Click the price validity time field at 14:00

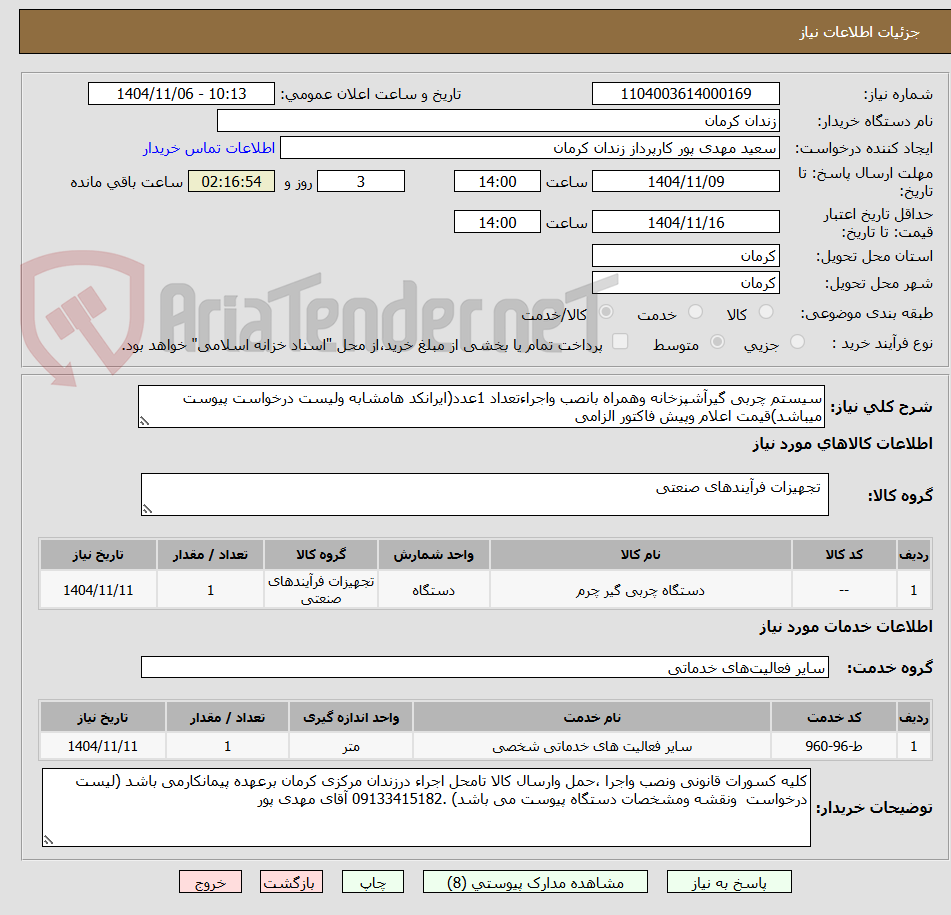click(497, 222)
